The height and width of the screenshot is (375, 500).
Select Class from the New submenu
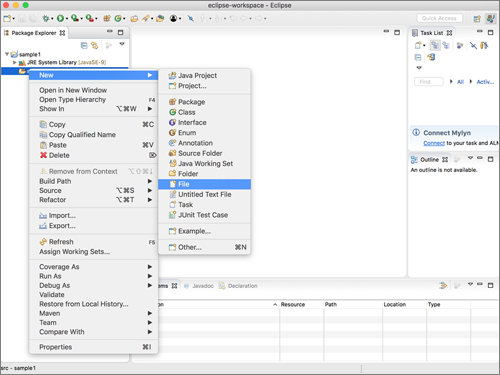[x=204, y=112]
